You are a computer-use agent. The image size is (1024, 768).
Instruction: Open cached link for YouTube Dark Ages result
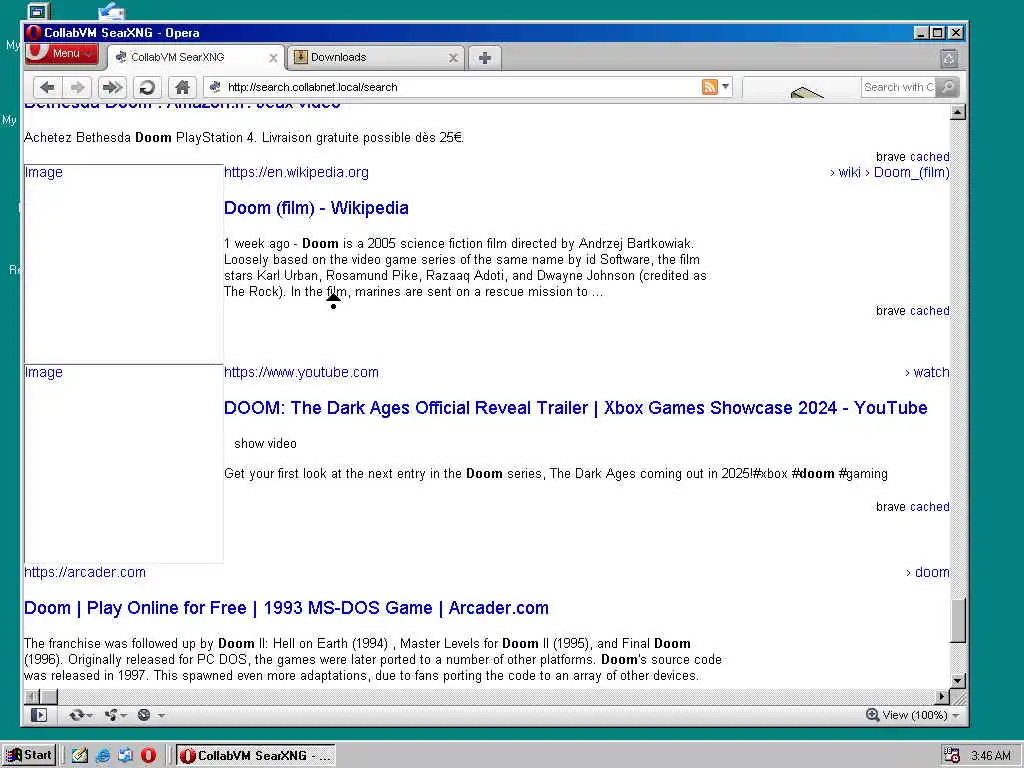[x=930, y=507]
